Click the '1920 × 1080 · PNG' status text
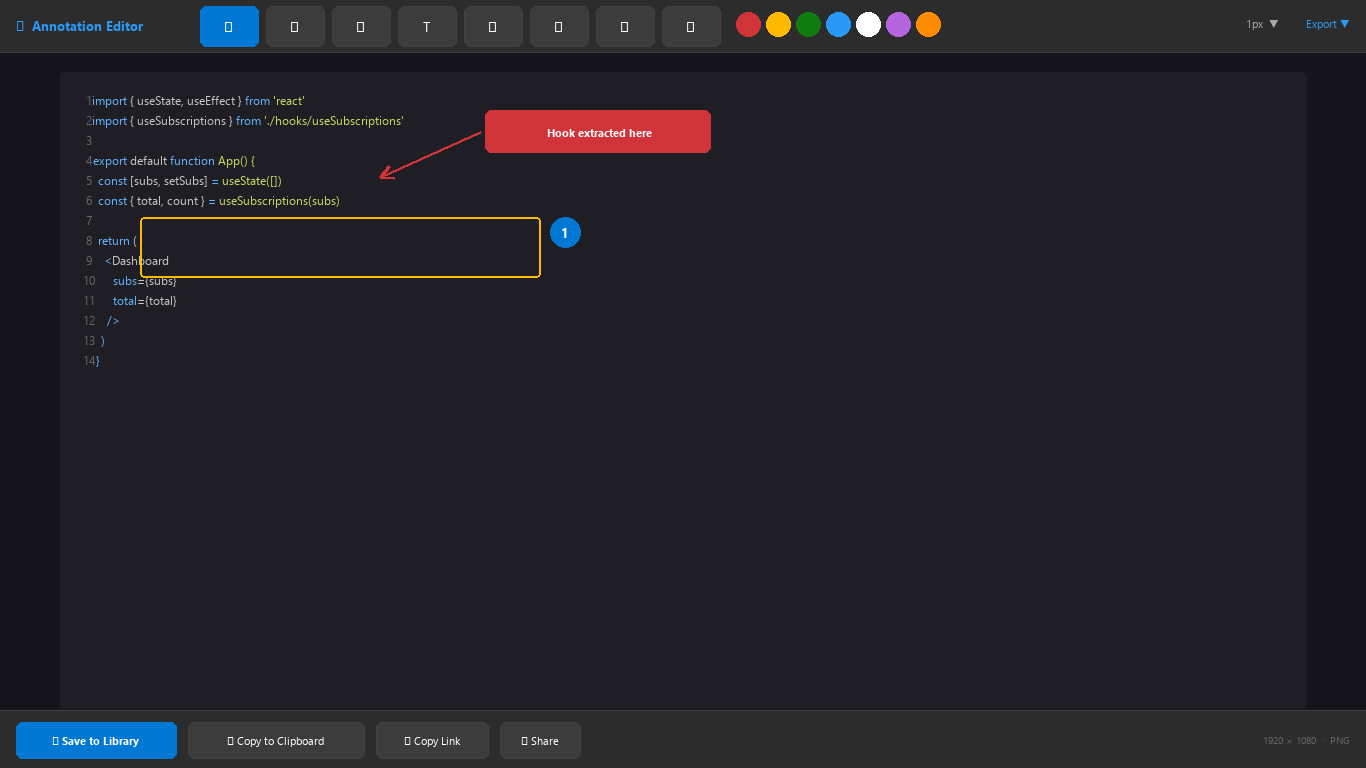This screenshot has width=1366, height=768. (1307, 741)
